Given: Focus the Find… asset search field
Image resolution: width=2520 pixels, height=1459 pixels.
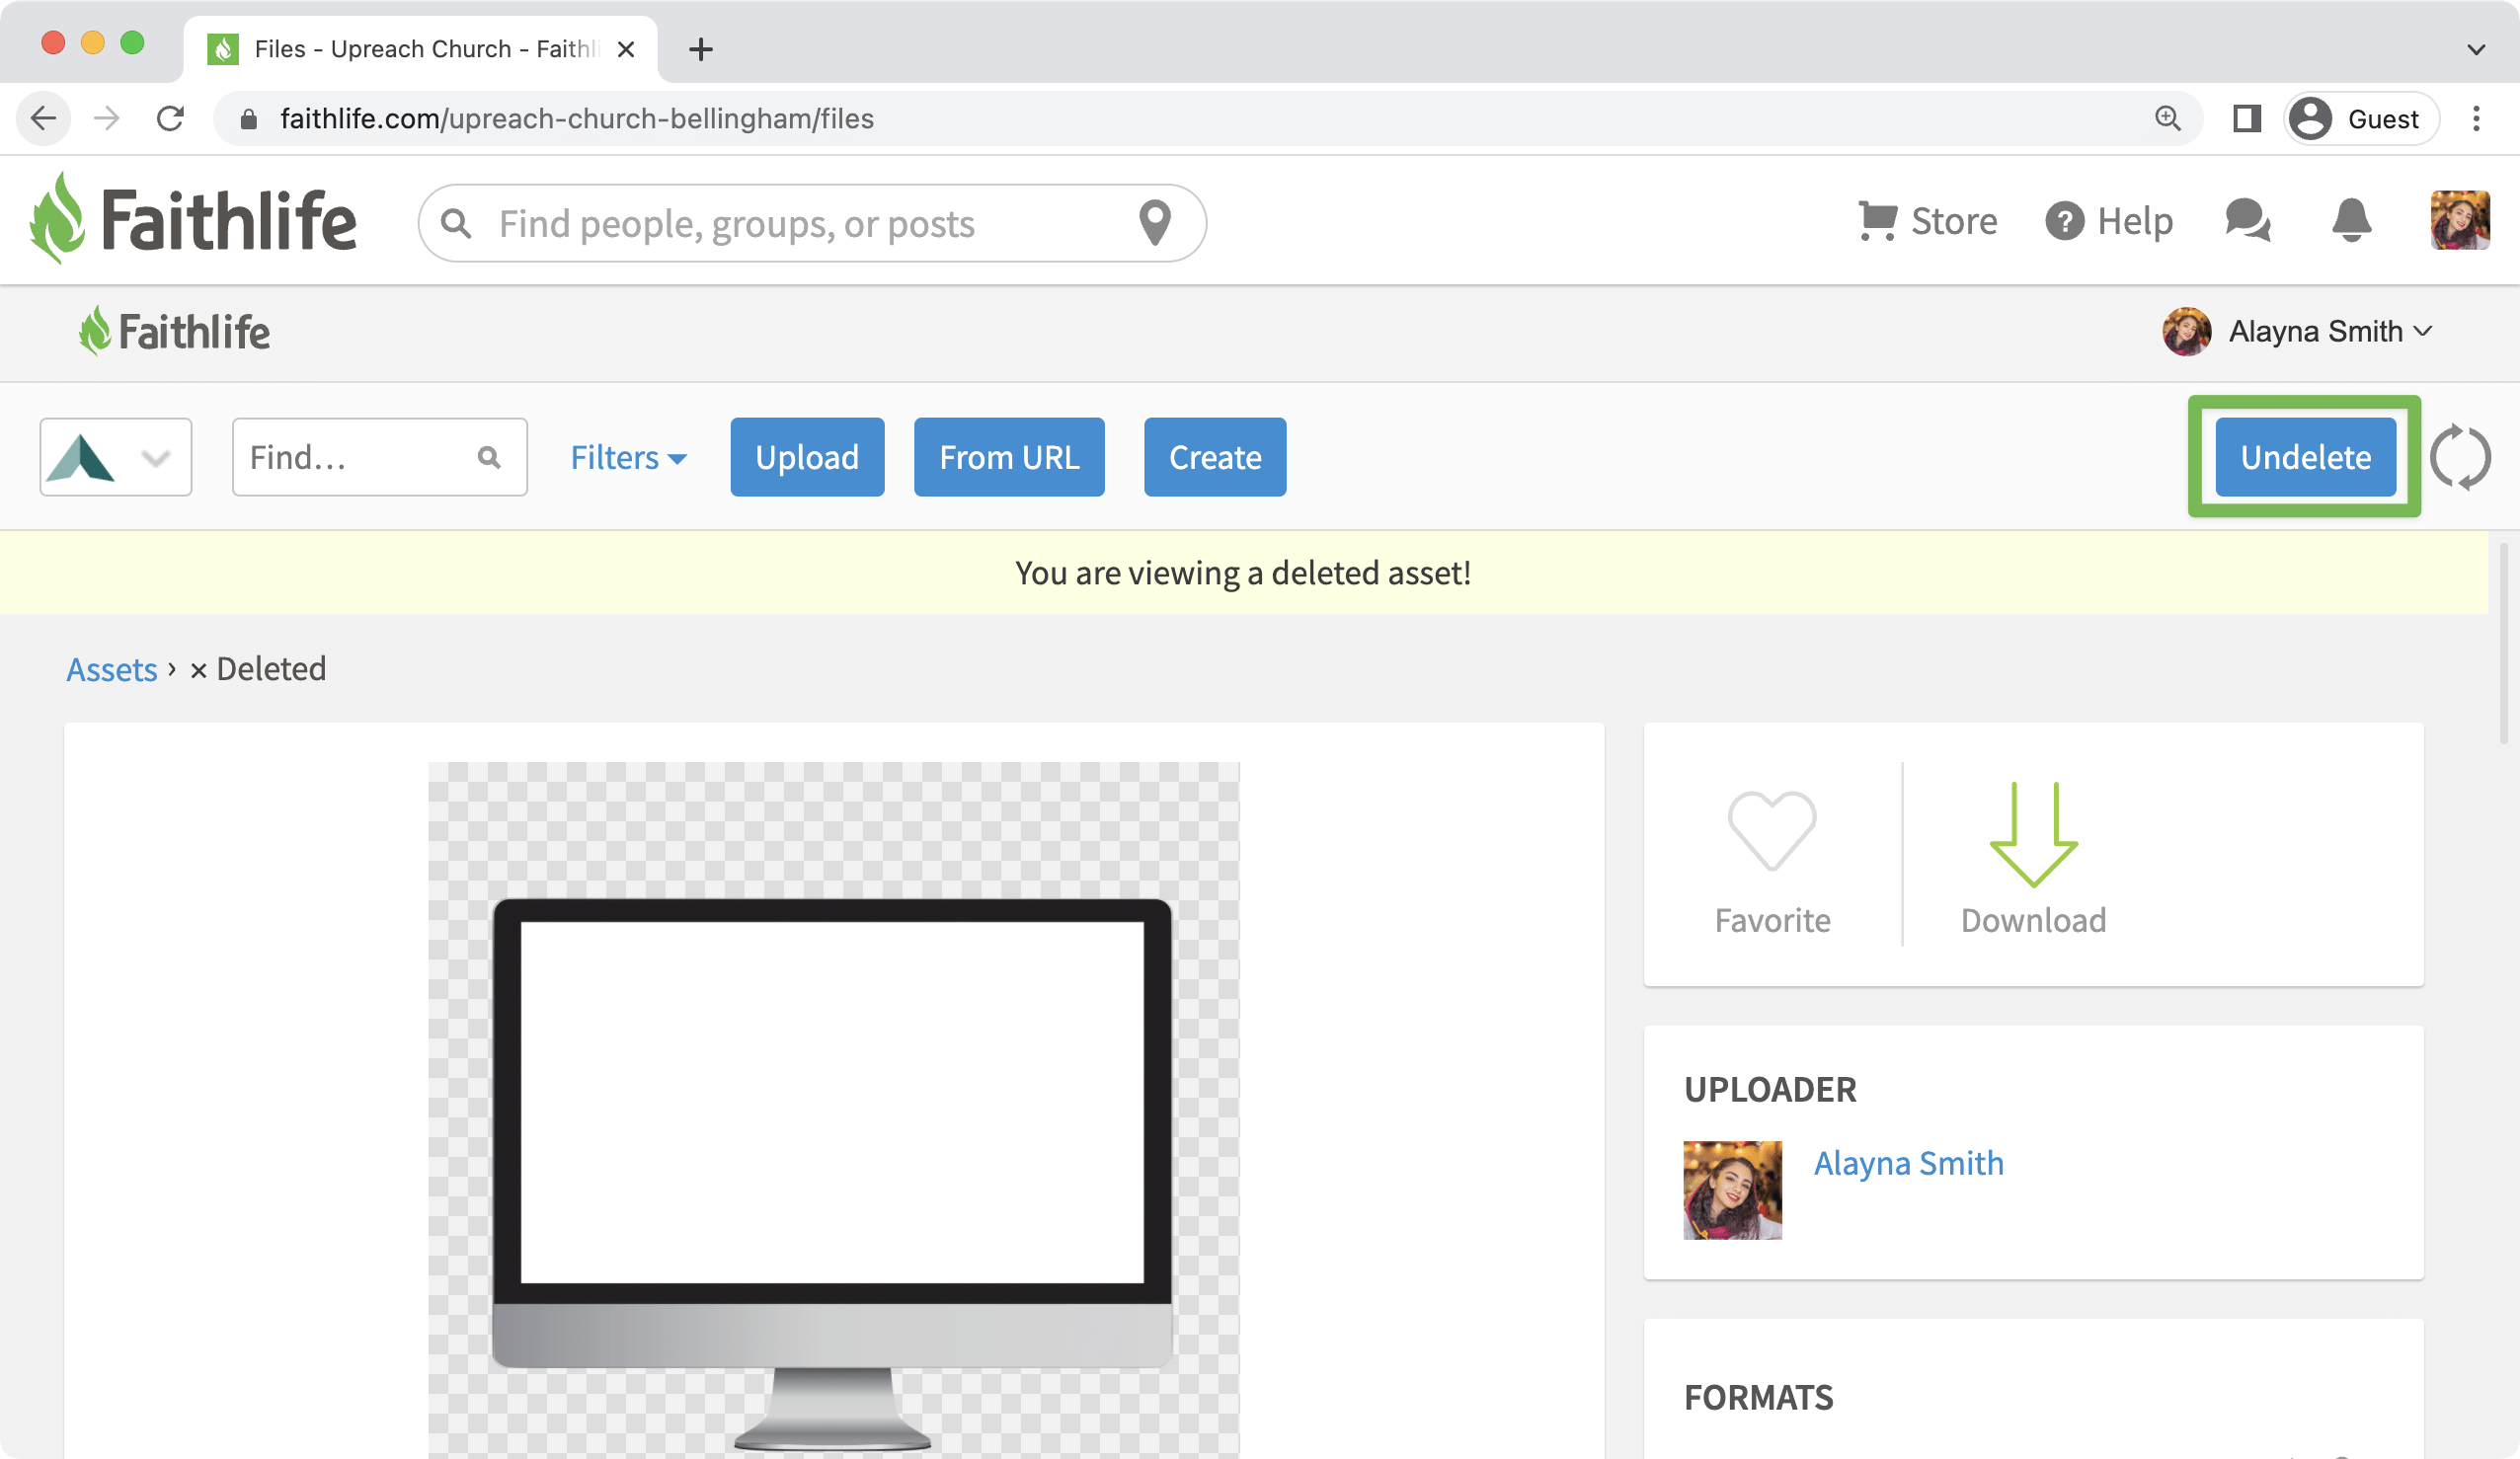Looking at the screenshot, I should click(x=379, y=457).
